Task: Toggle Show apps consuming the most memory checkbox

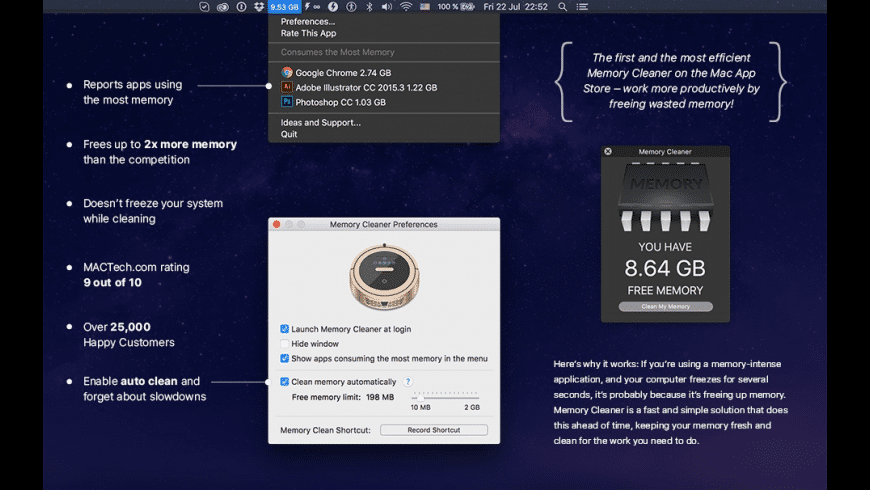Action: coord(285,358)
